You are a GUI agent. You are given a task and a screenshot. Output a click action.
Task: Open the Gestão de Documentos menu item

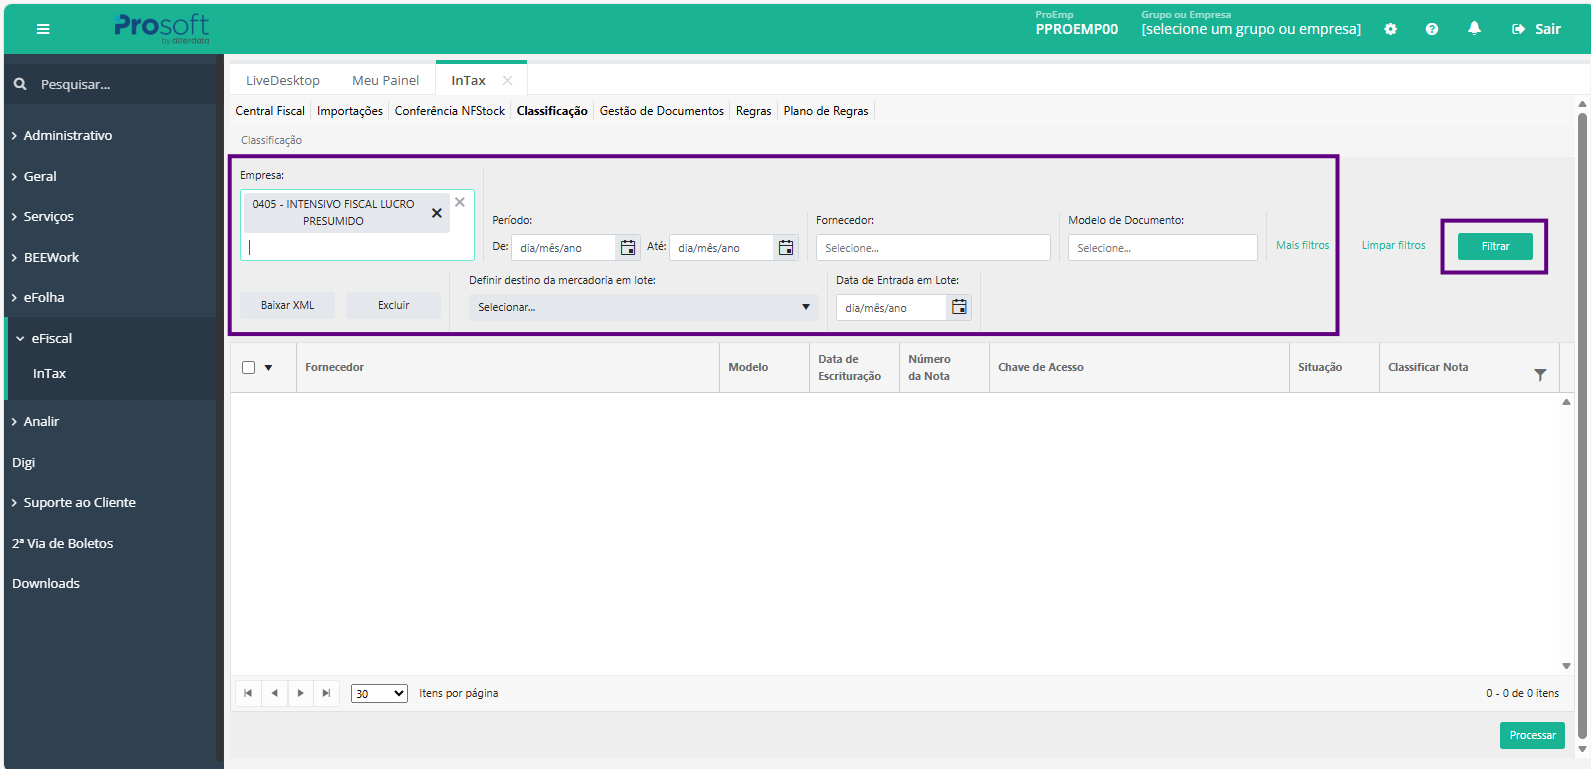[661, 111]
